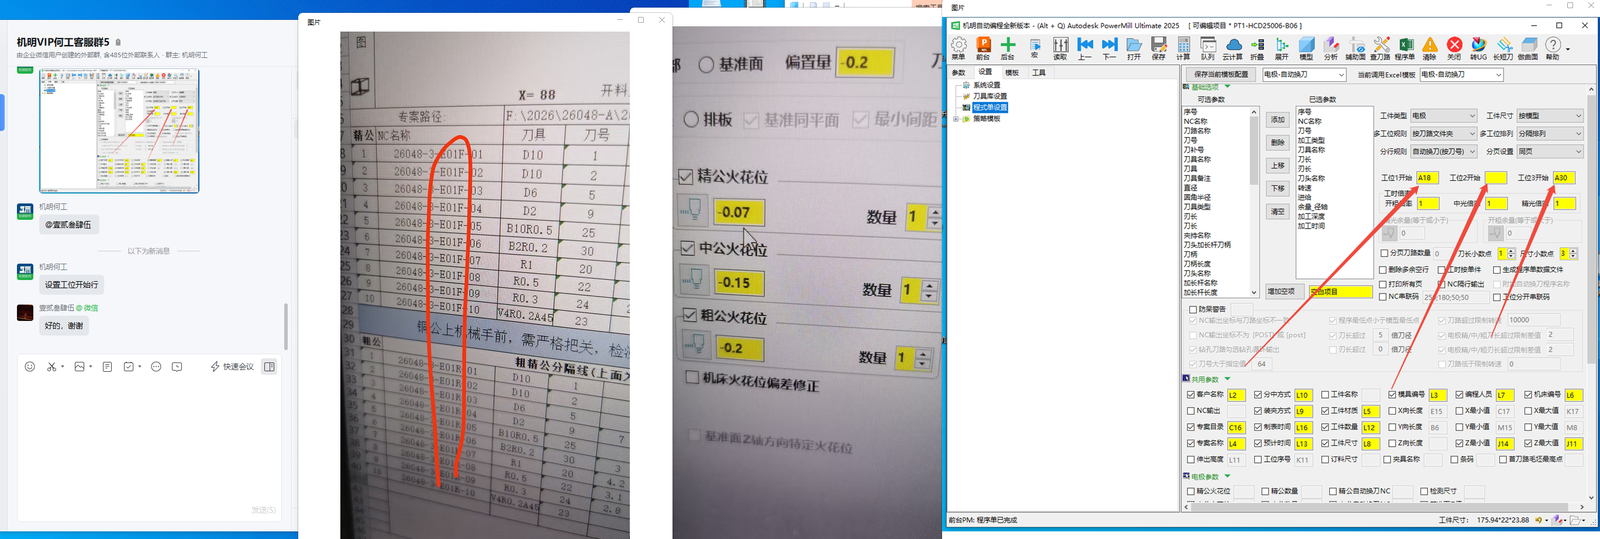Switch to the 模板 tab
The height and width of the screenshot is (539, 1600).
1012,73
